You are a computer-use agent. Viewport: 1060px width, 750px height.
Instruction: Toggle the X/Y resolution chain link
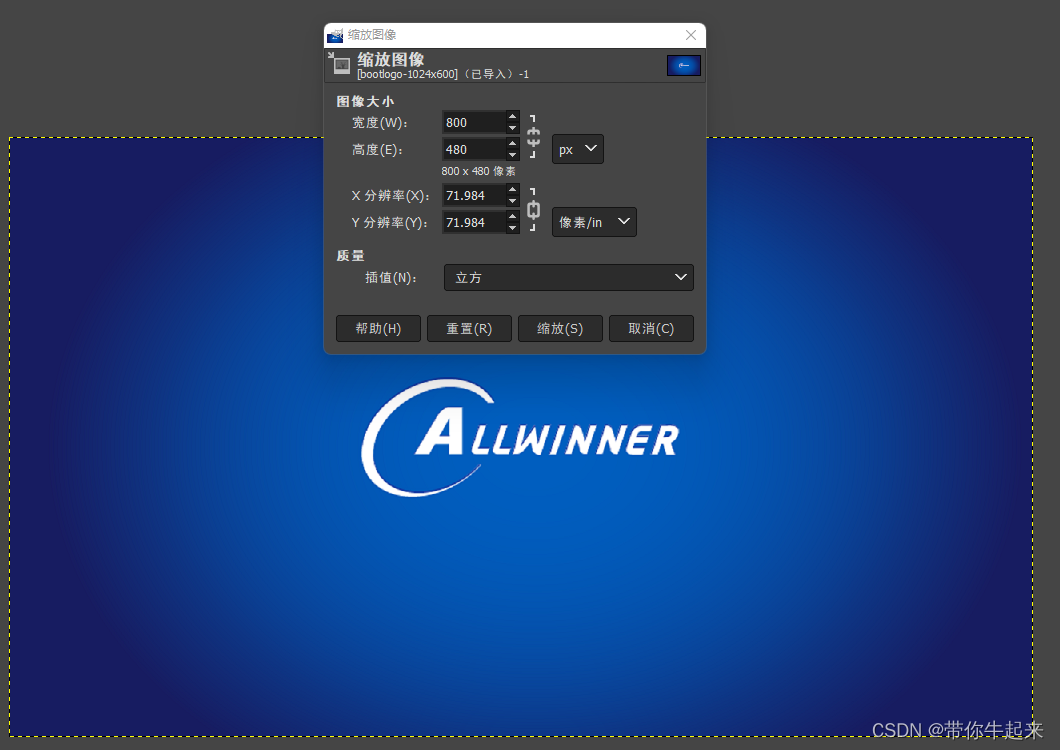[x=533, y=210]
